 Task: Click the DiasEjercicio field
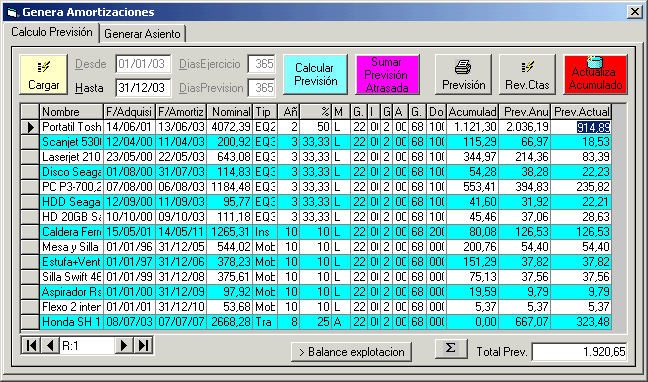pos(262,64)
